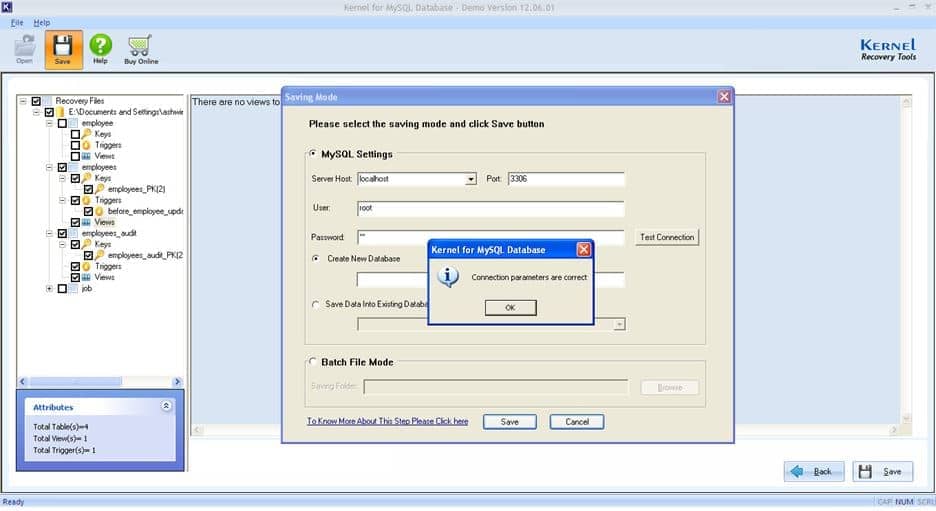The image size is (936, 511).
Task: Click Cancel in the Saving Mode dialog
Action: [x=577, y=421]
